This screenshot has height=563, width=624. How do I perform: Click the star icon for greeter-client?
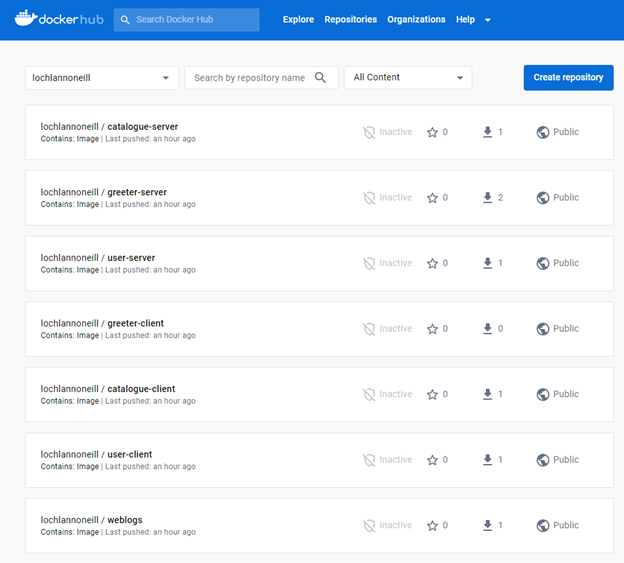click(x=432, y=329)
